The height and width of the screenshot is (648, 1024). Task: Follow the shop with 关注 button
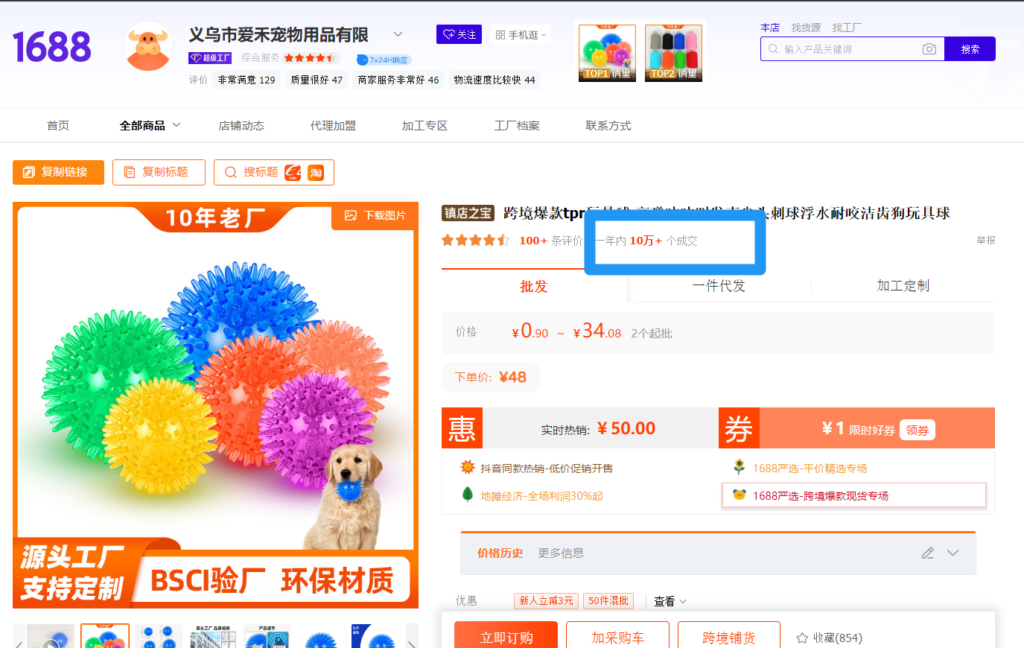[459, 35]
